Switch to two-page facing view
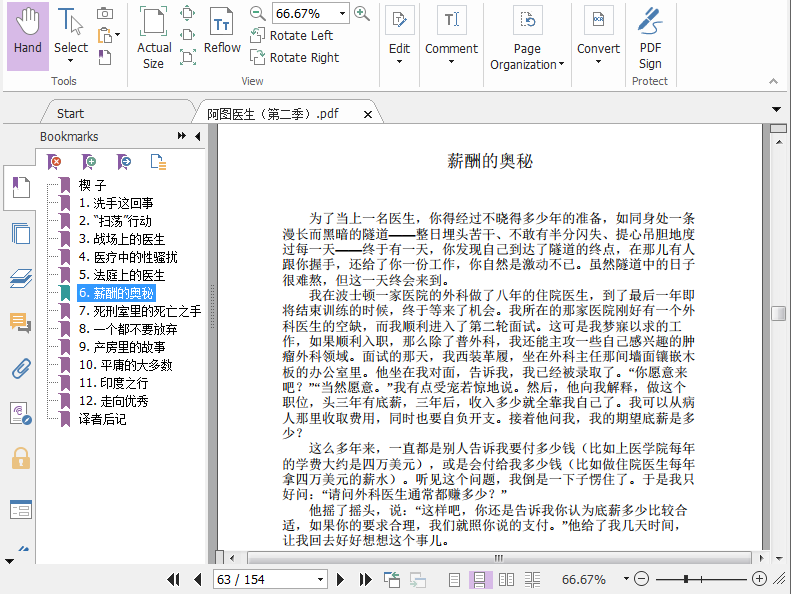Screen dimensions: 791x594 pyautogui.click(x=506, y=579)
